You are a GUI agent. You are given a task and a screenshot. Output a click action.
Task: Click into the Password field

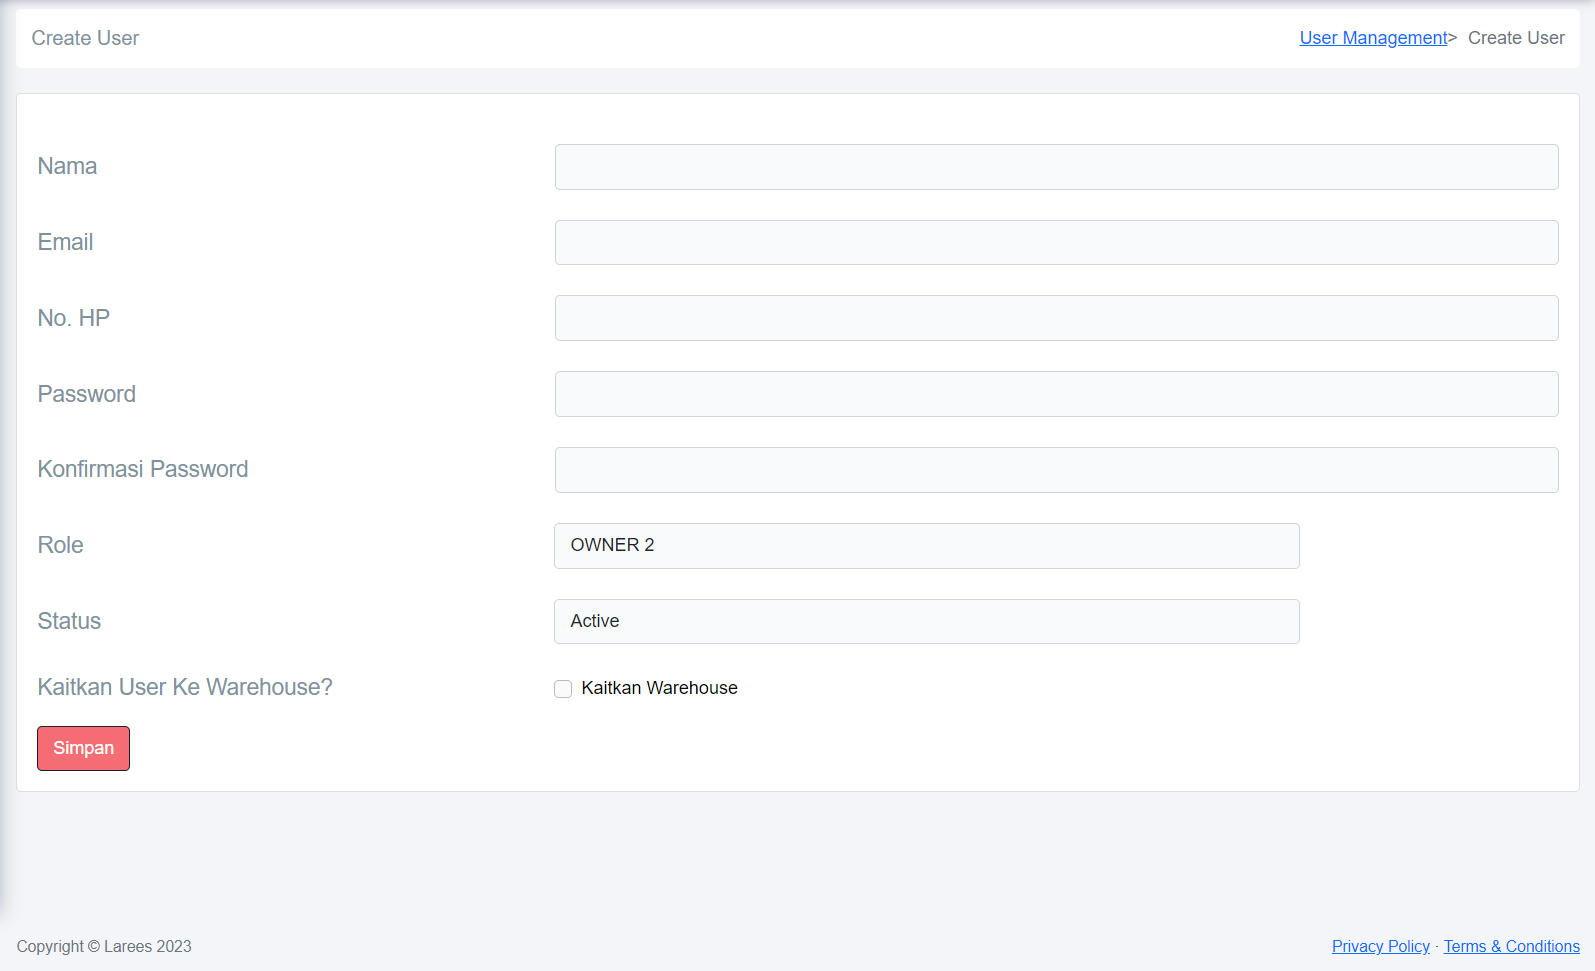point(1056,394)
